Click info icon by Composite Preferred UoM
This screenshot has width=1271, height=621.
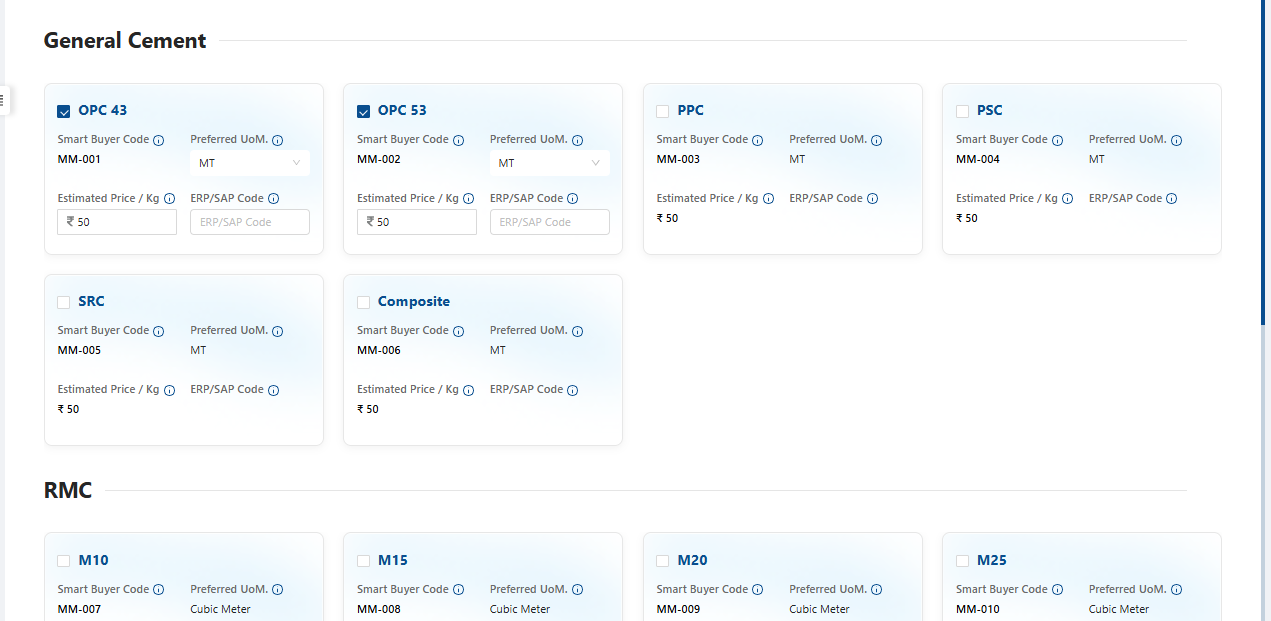tap(577, 332)
